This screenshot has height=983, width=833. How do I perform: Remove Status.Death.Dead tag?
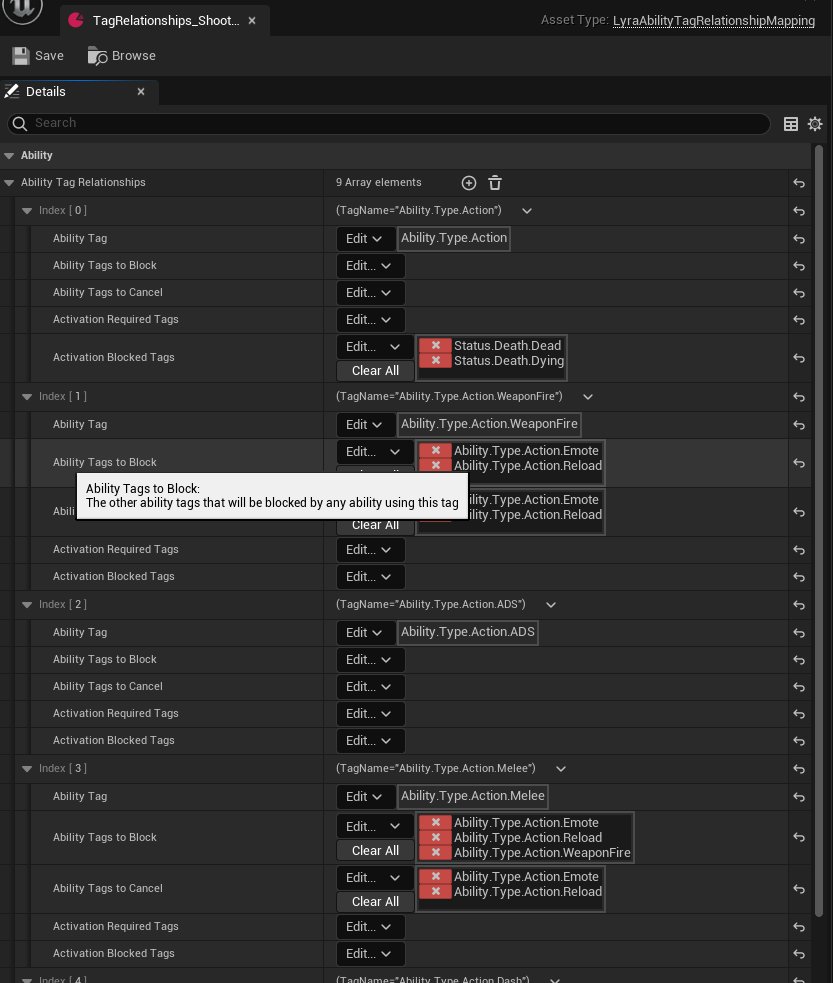click(435, 345)
